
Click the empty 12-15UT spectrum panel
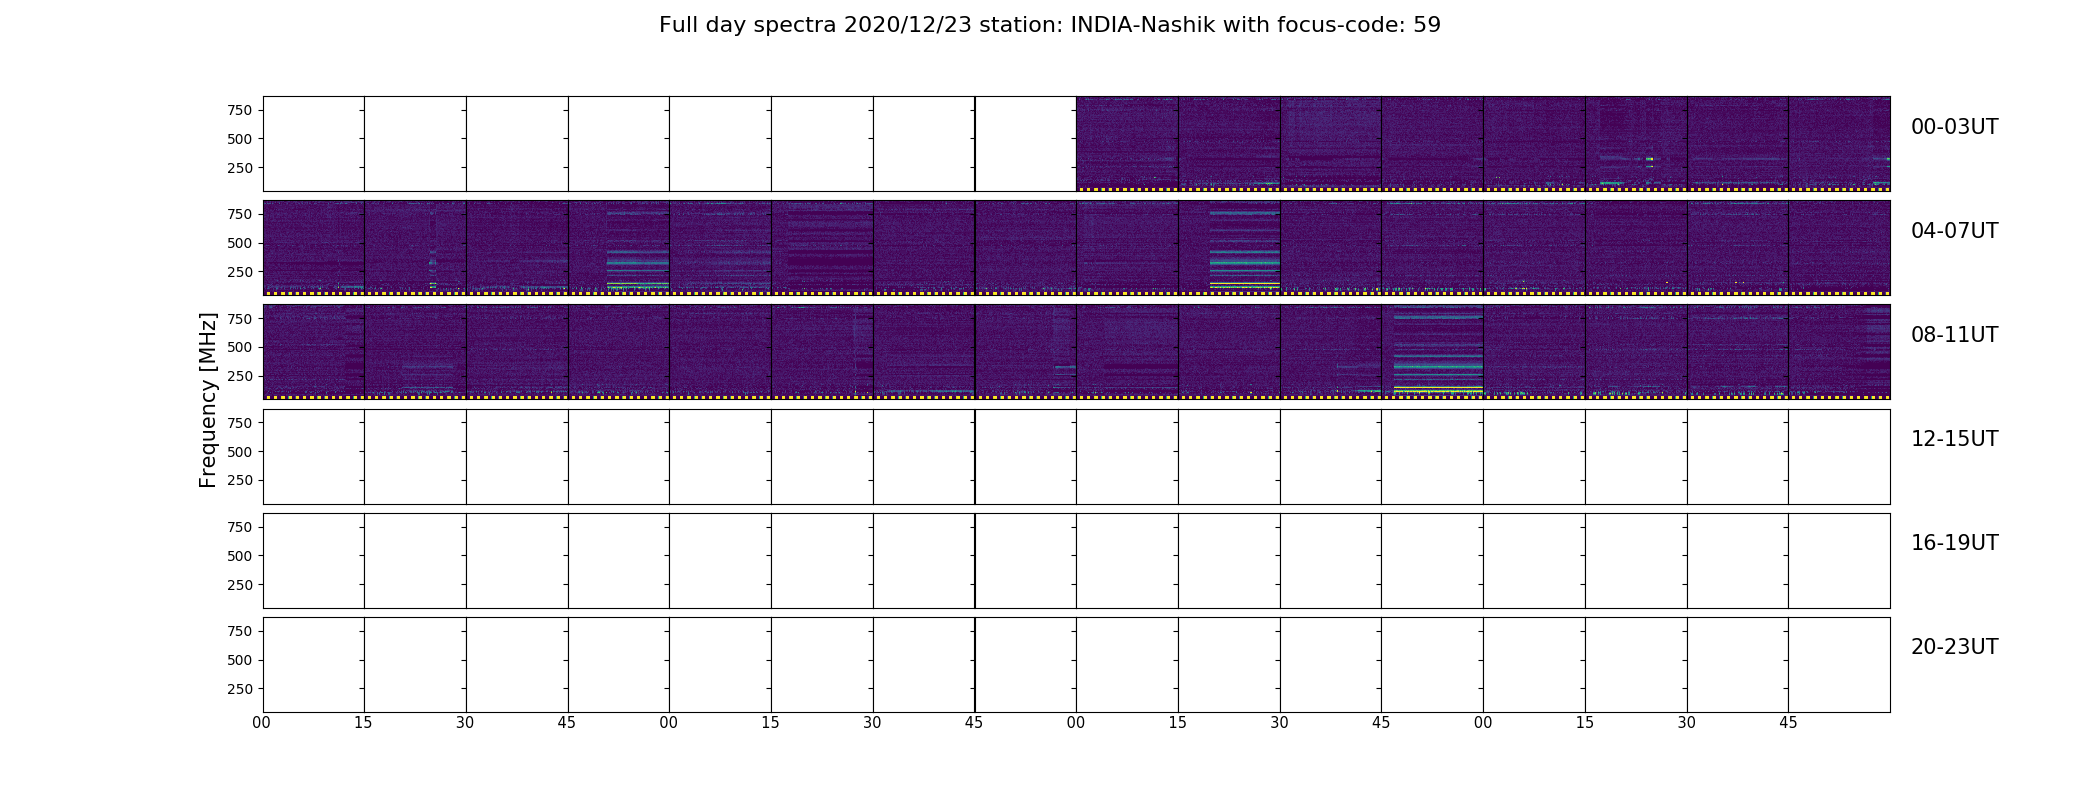pos(1076,457)
